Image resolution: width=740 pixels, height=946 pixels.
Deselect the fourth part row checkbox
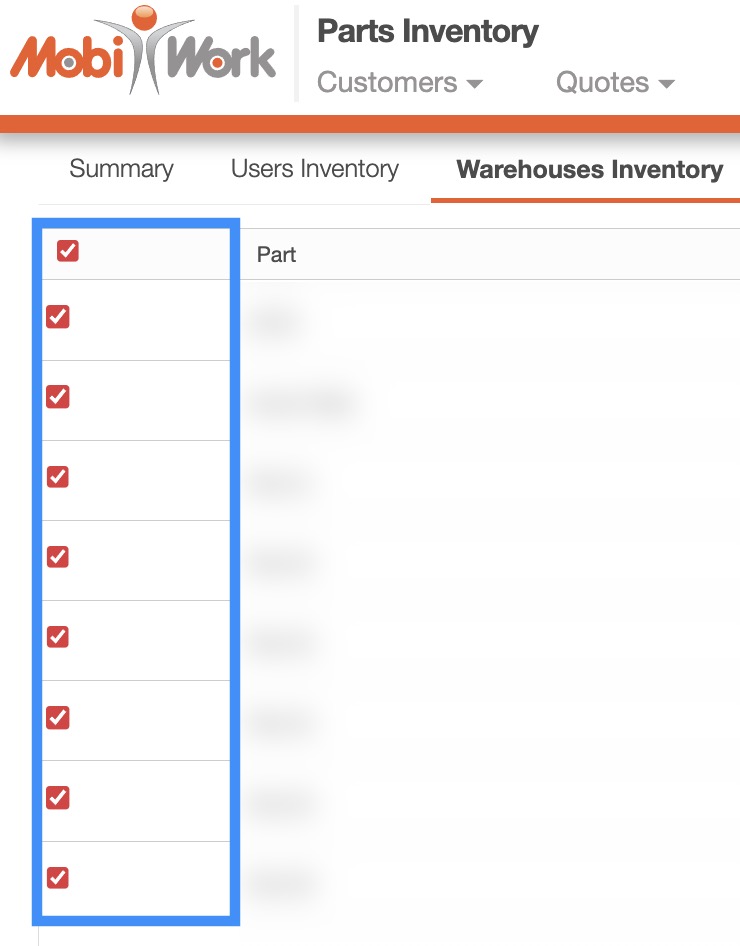(58, 557)
